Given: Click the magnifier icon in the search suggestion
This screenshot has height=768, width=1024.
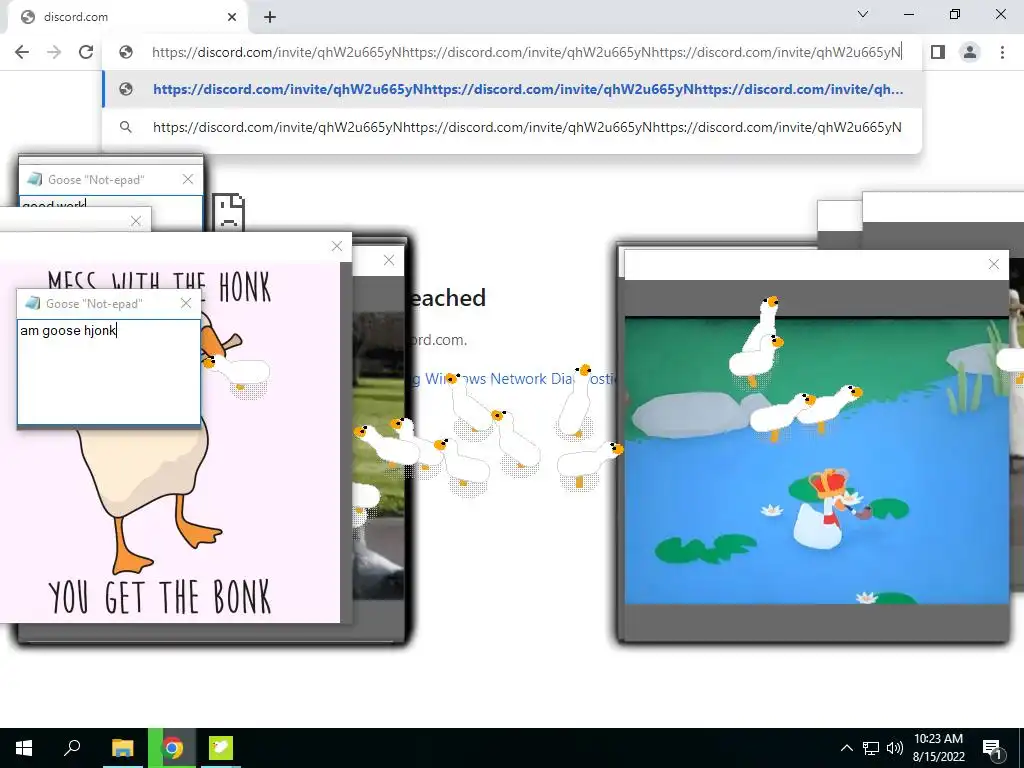Looking at the screenshot, I should pos(126,127).
